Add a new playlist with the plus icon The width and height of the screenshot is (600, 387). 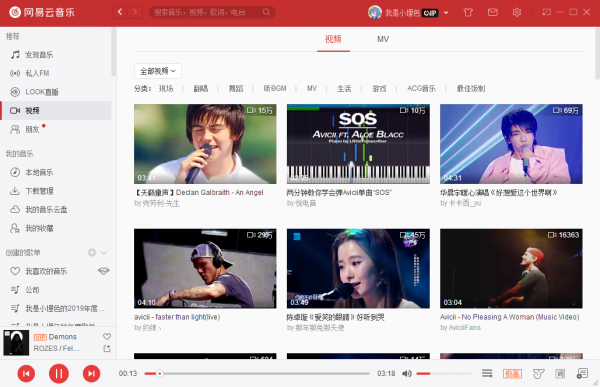tap(92, 252)
